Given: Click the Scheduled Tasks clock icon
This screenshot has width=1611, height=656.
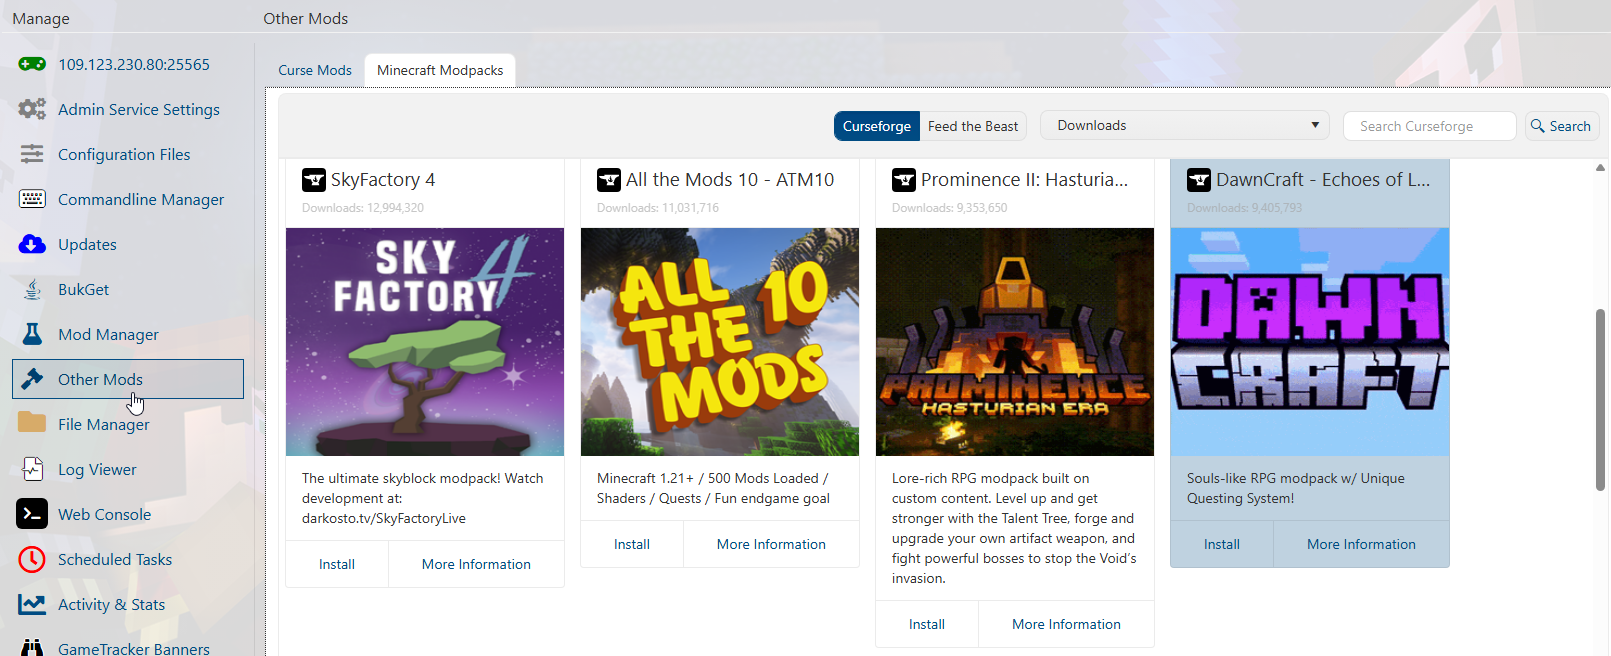Looking at the screenshot, I should pyautogui.click(x=32, y=559).
